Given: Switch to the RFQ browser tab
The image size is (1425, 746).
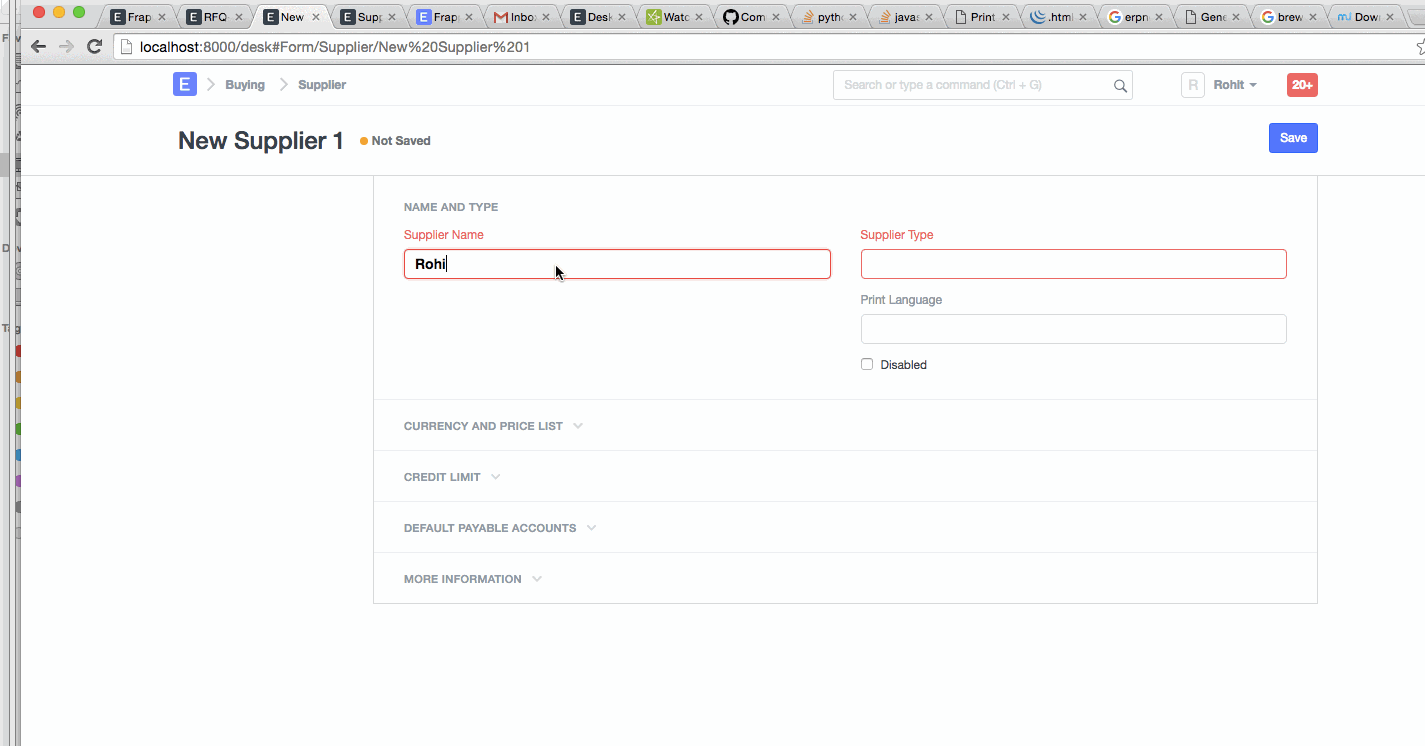Looking at the screenshot, I should pyautogui.click(x=215, y=17).
